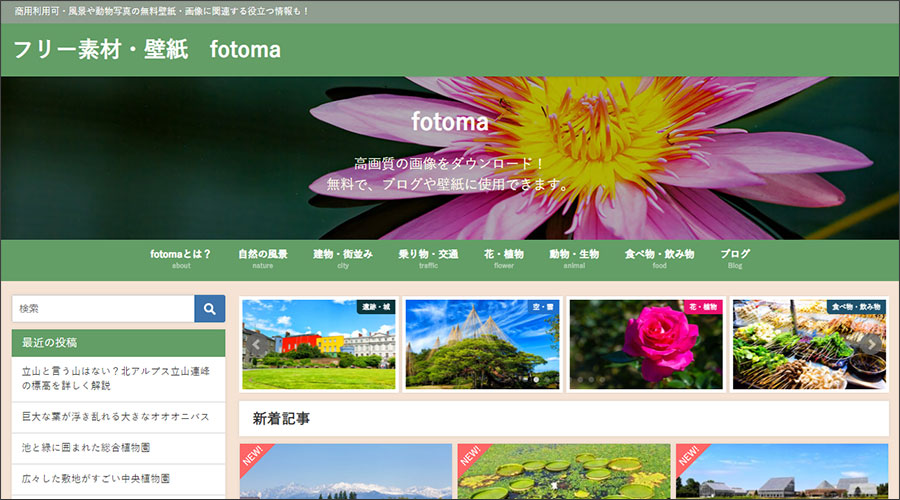Select the 建物・街並み city menu item
The image size is (900, 500).
pyautogui.click(x=343, y=258)
